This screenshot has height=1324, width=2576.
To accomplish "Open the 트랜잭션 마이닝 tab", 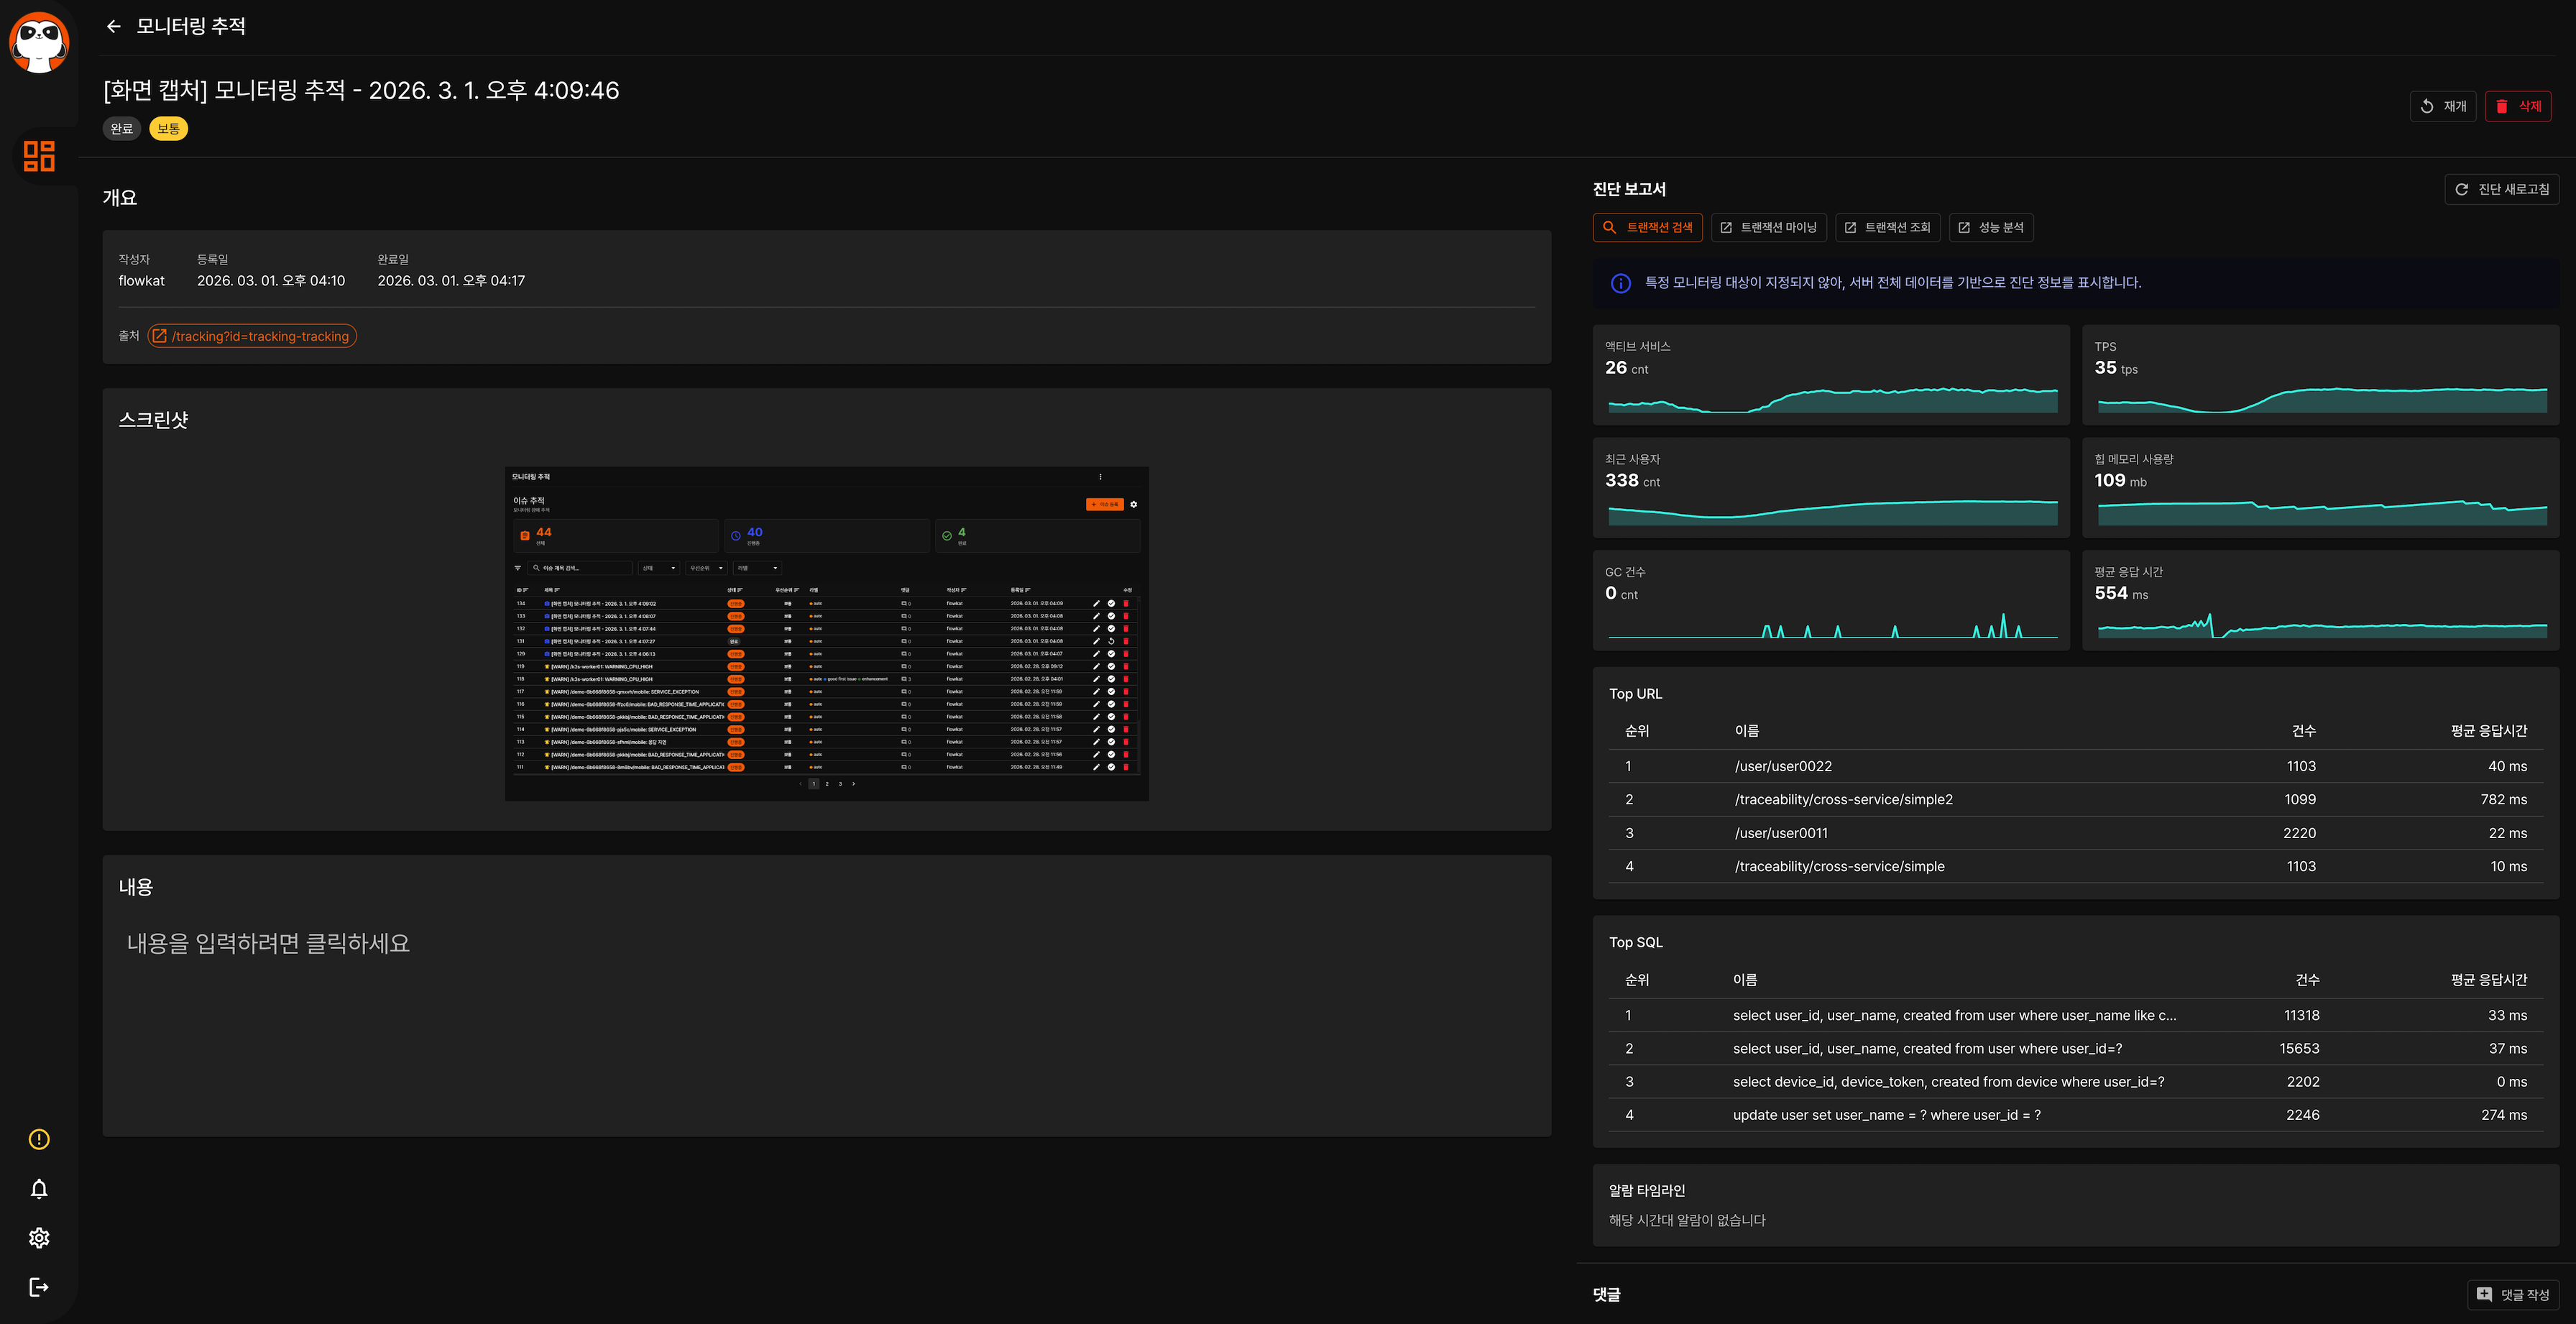I will coord(1768,228).
